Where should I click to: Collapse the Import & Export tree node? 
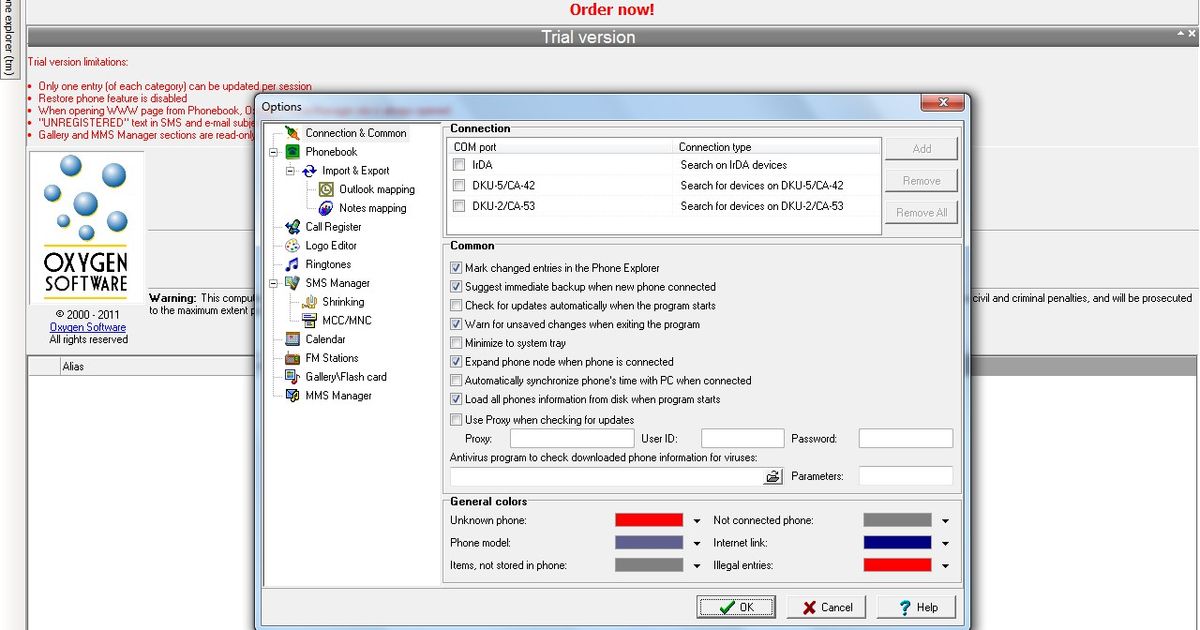pyautogui.click(x=290, y=171)
